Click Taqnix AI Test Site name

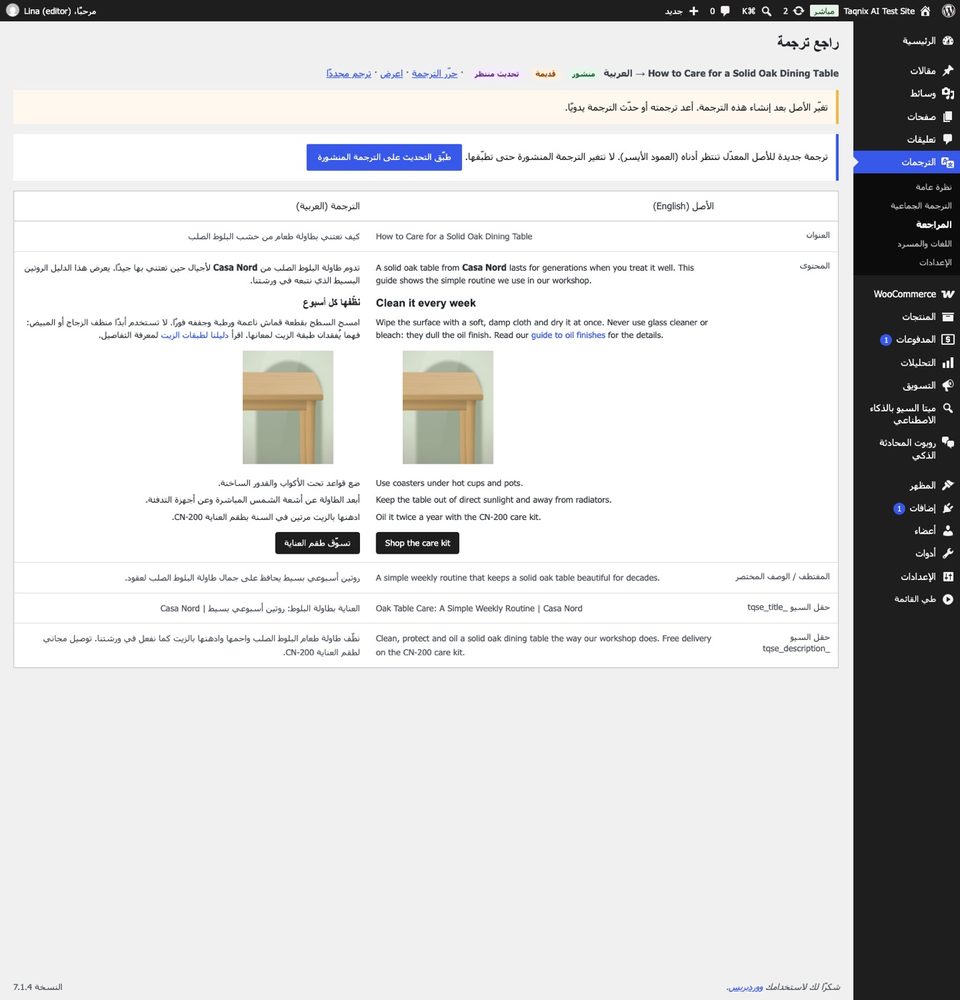point(879,11)
